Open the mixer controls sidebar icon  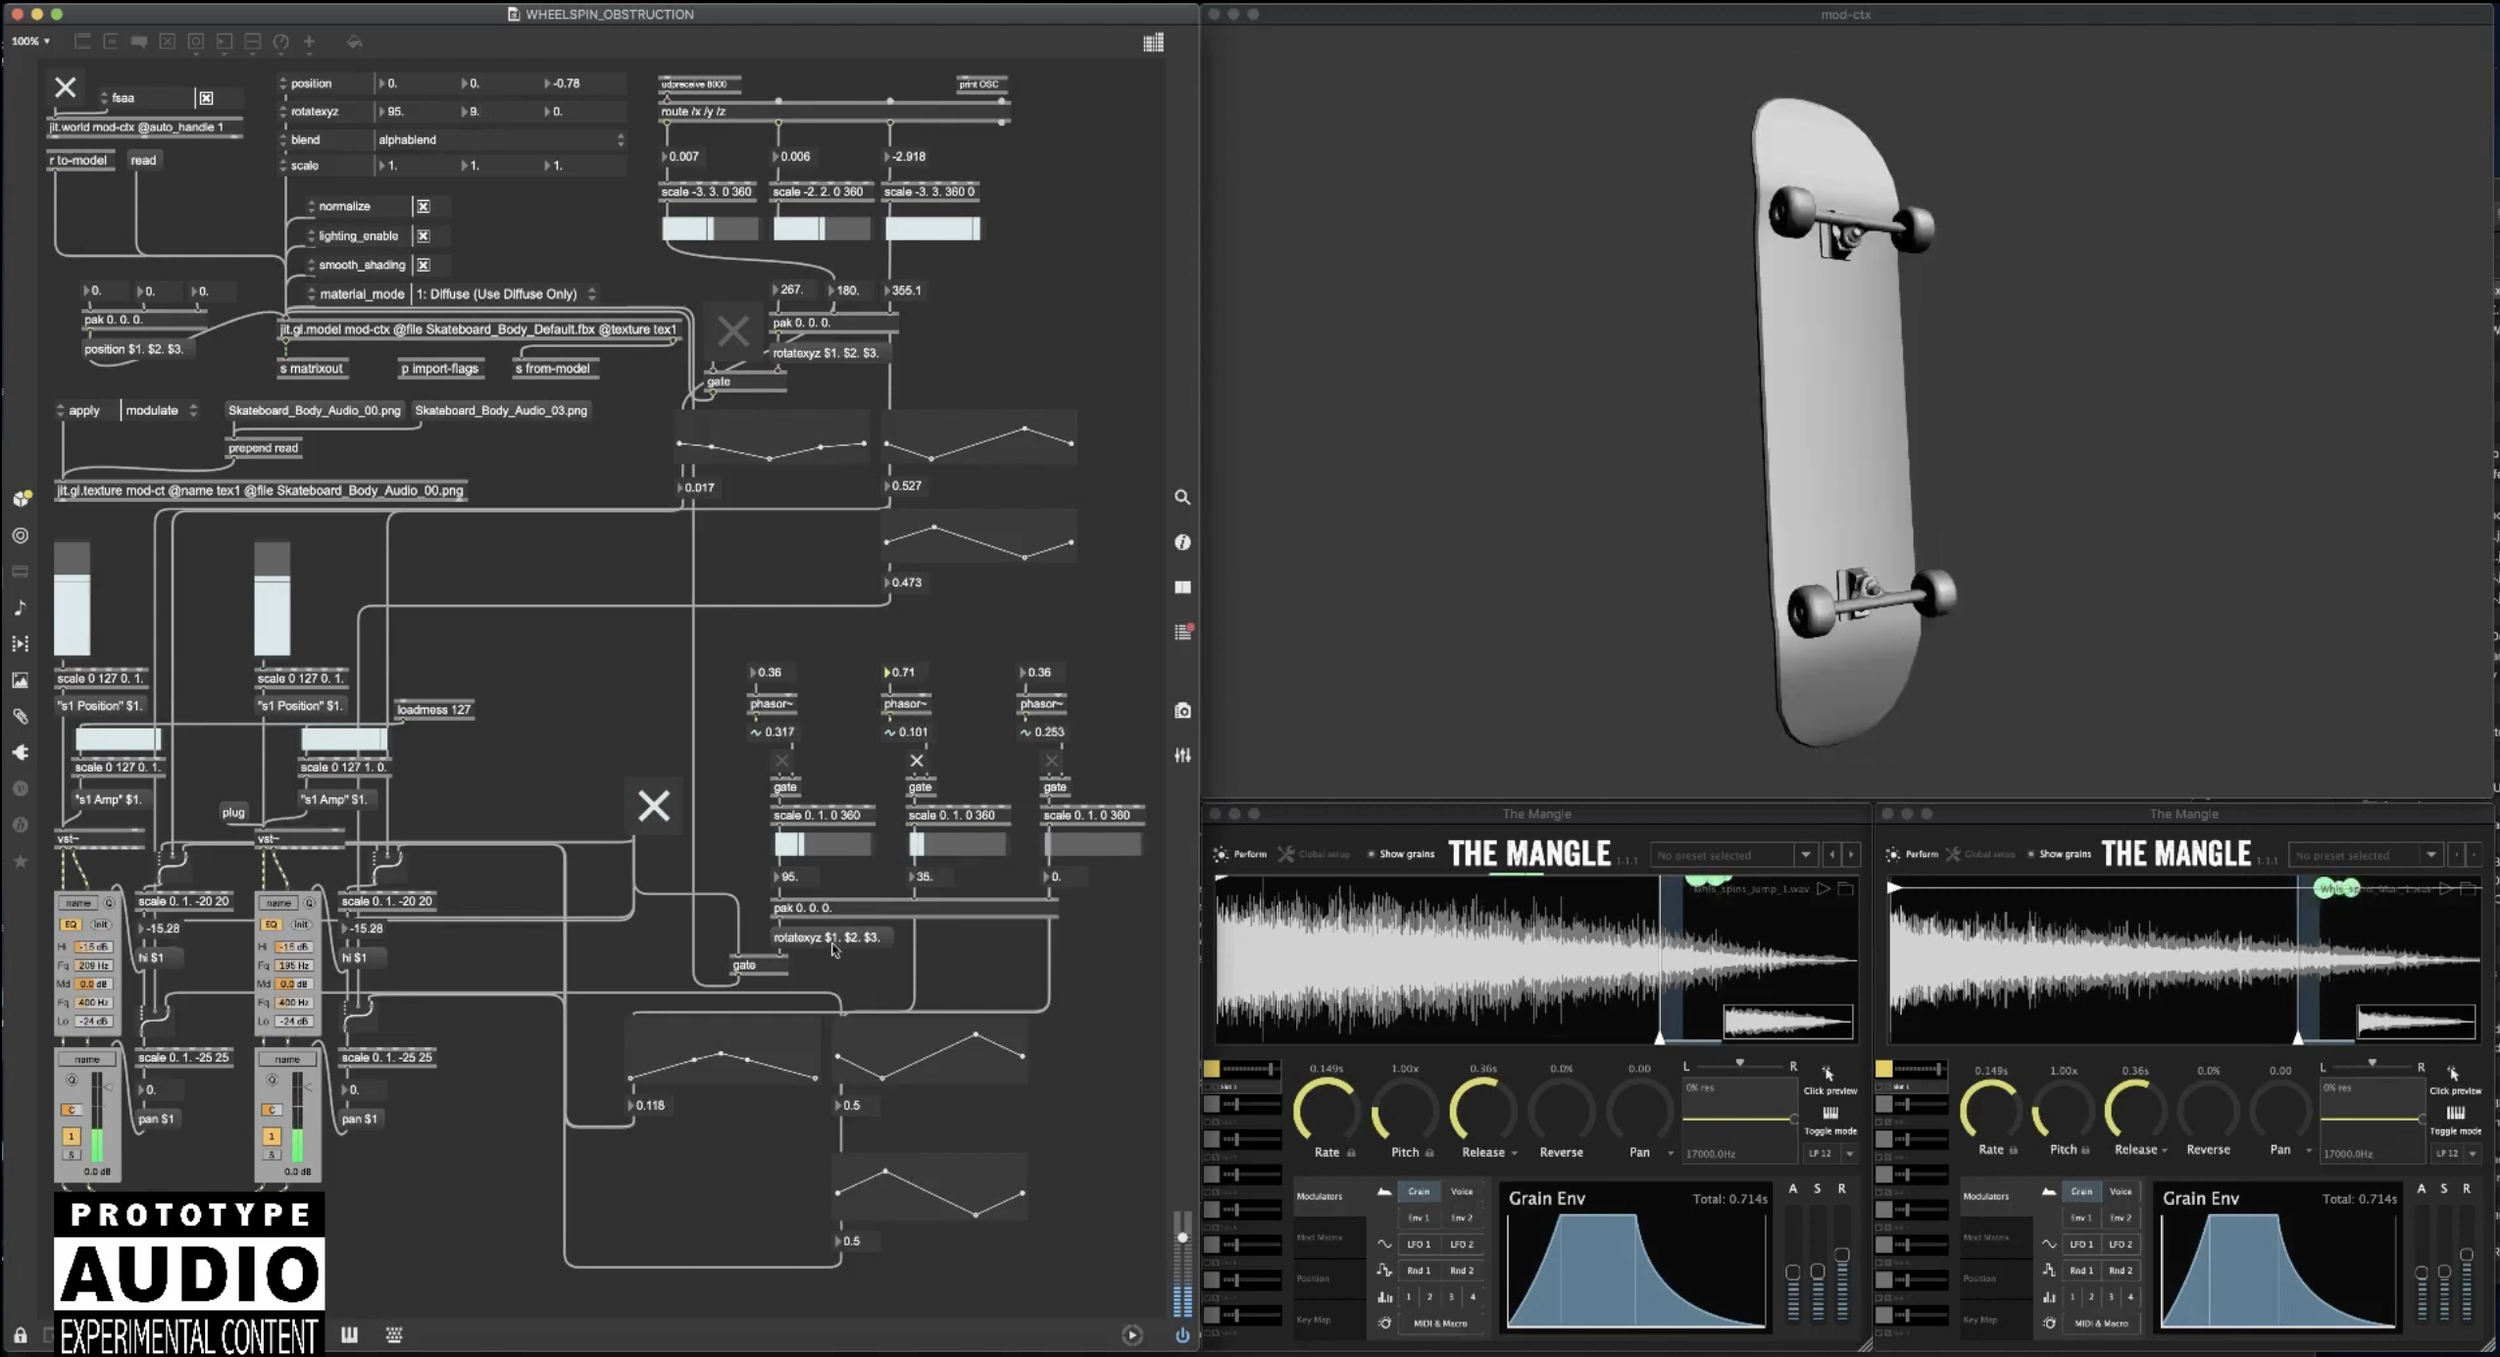1182,756
